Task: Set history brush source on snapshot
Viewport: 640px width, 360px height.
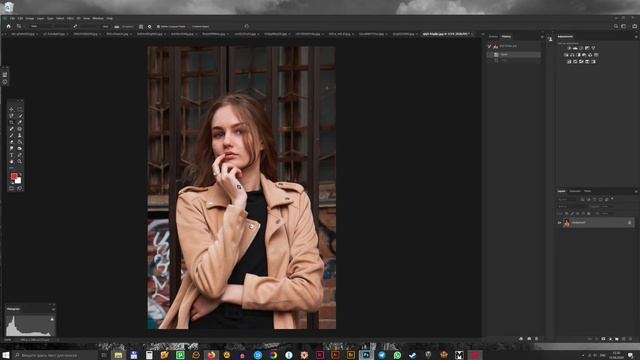Action: coord(489,46)
